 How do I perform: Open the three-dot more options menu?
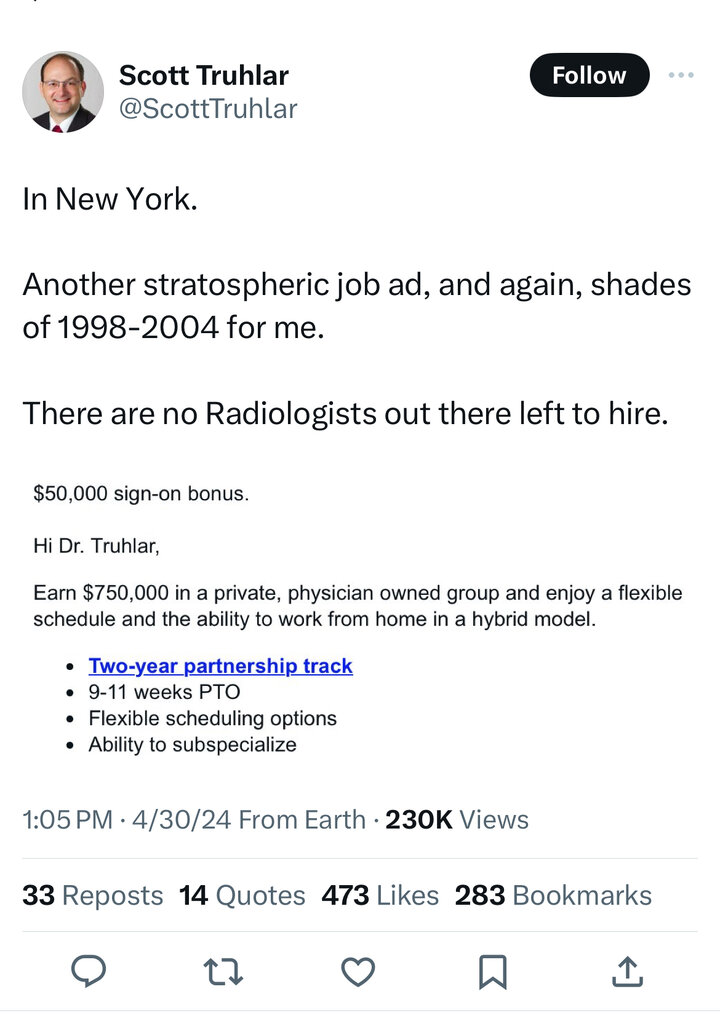tap(680, 75)
